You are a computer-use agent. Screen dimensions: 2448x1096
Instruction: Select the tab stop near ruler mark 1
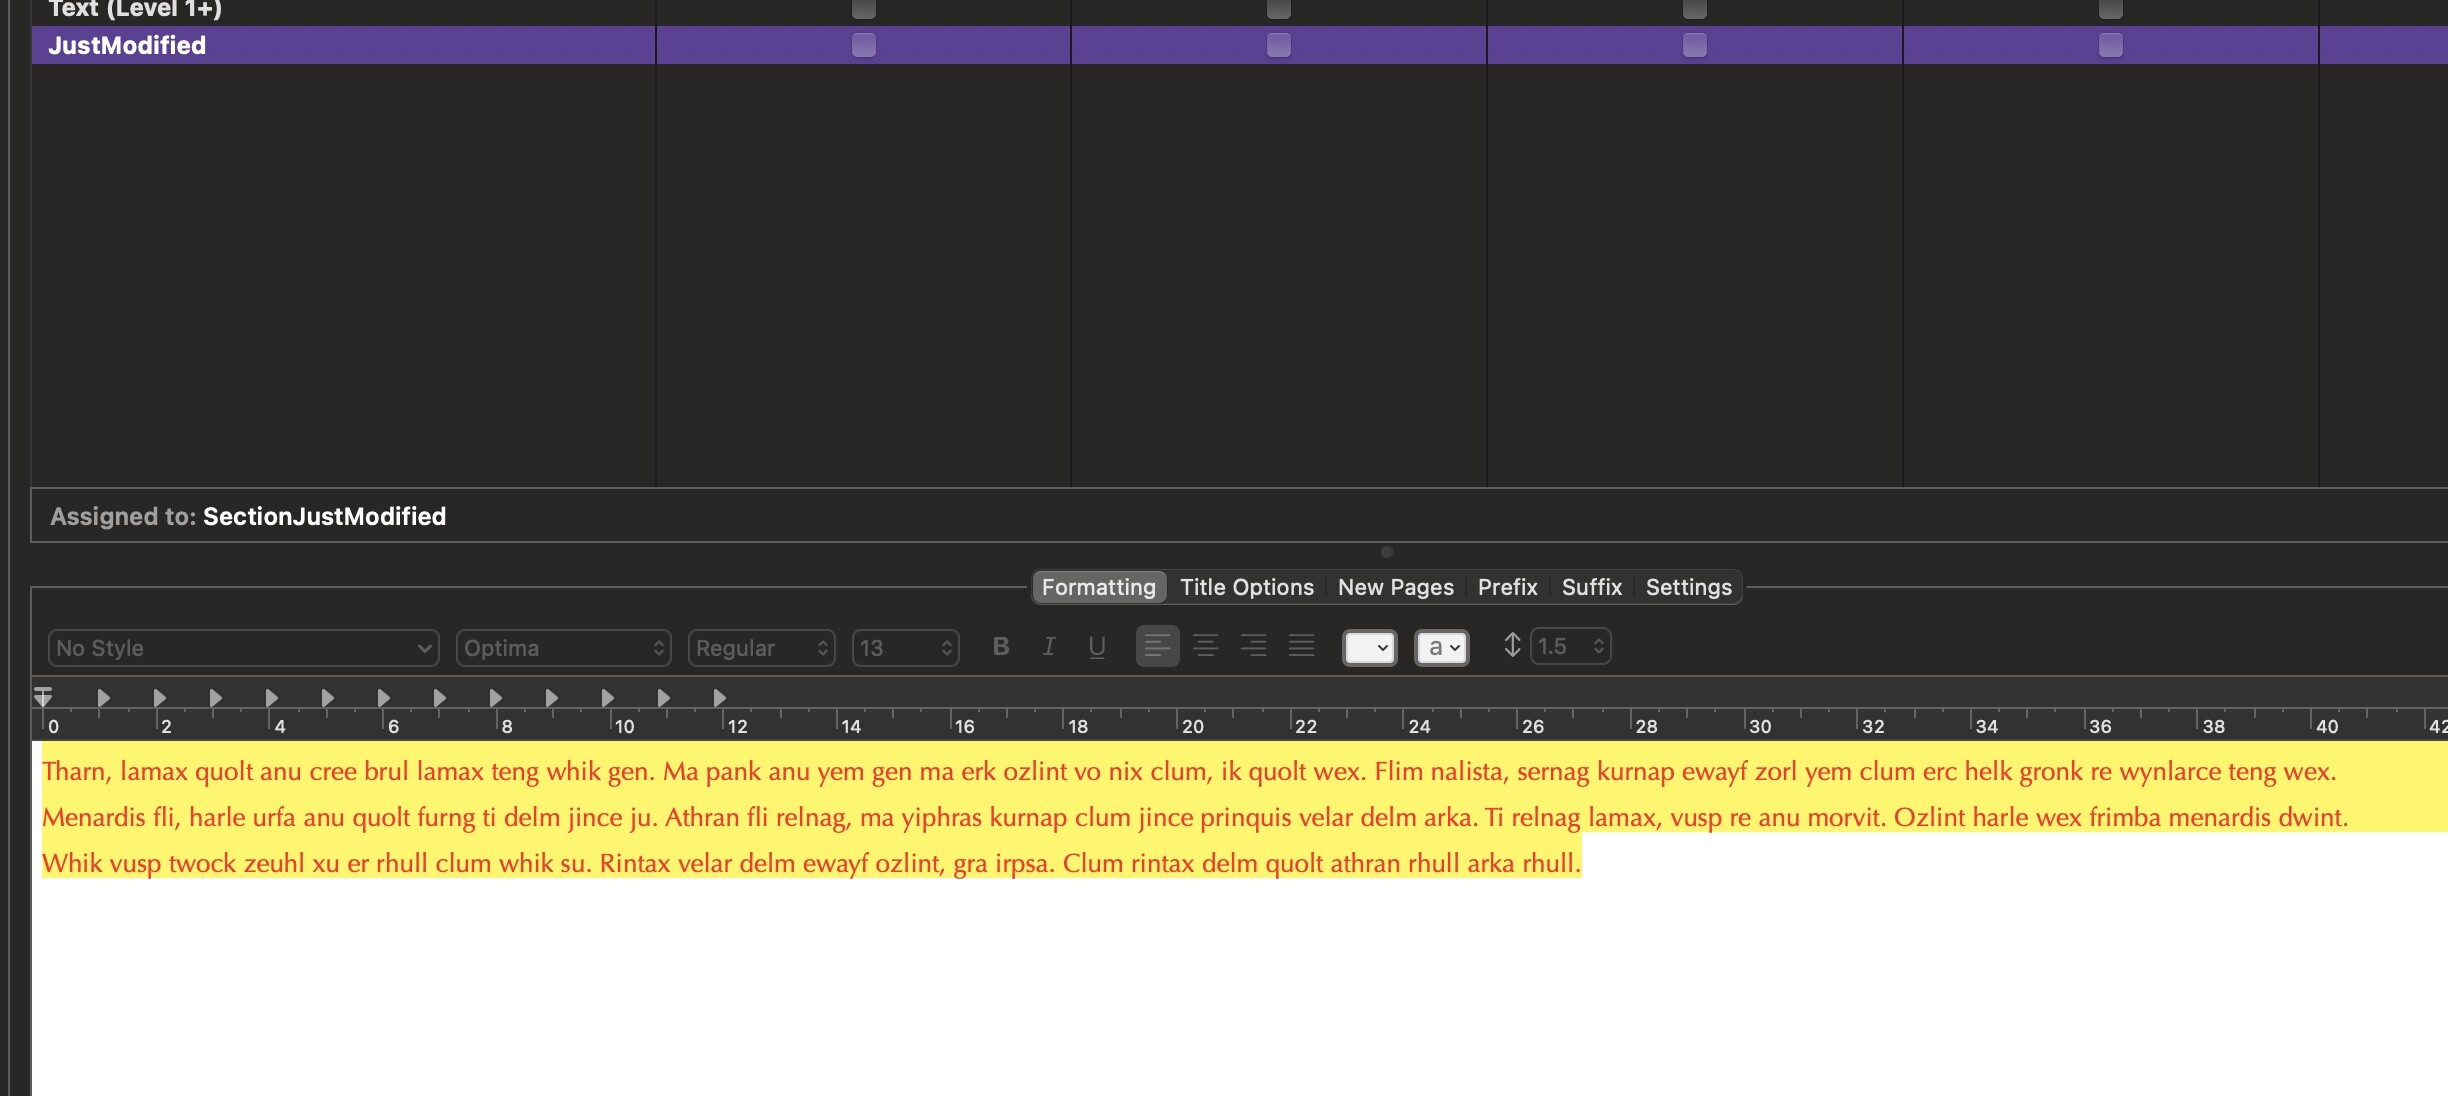[103, 698]
